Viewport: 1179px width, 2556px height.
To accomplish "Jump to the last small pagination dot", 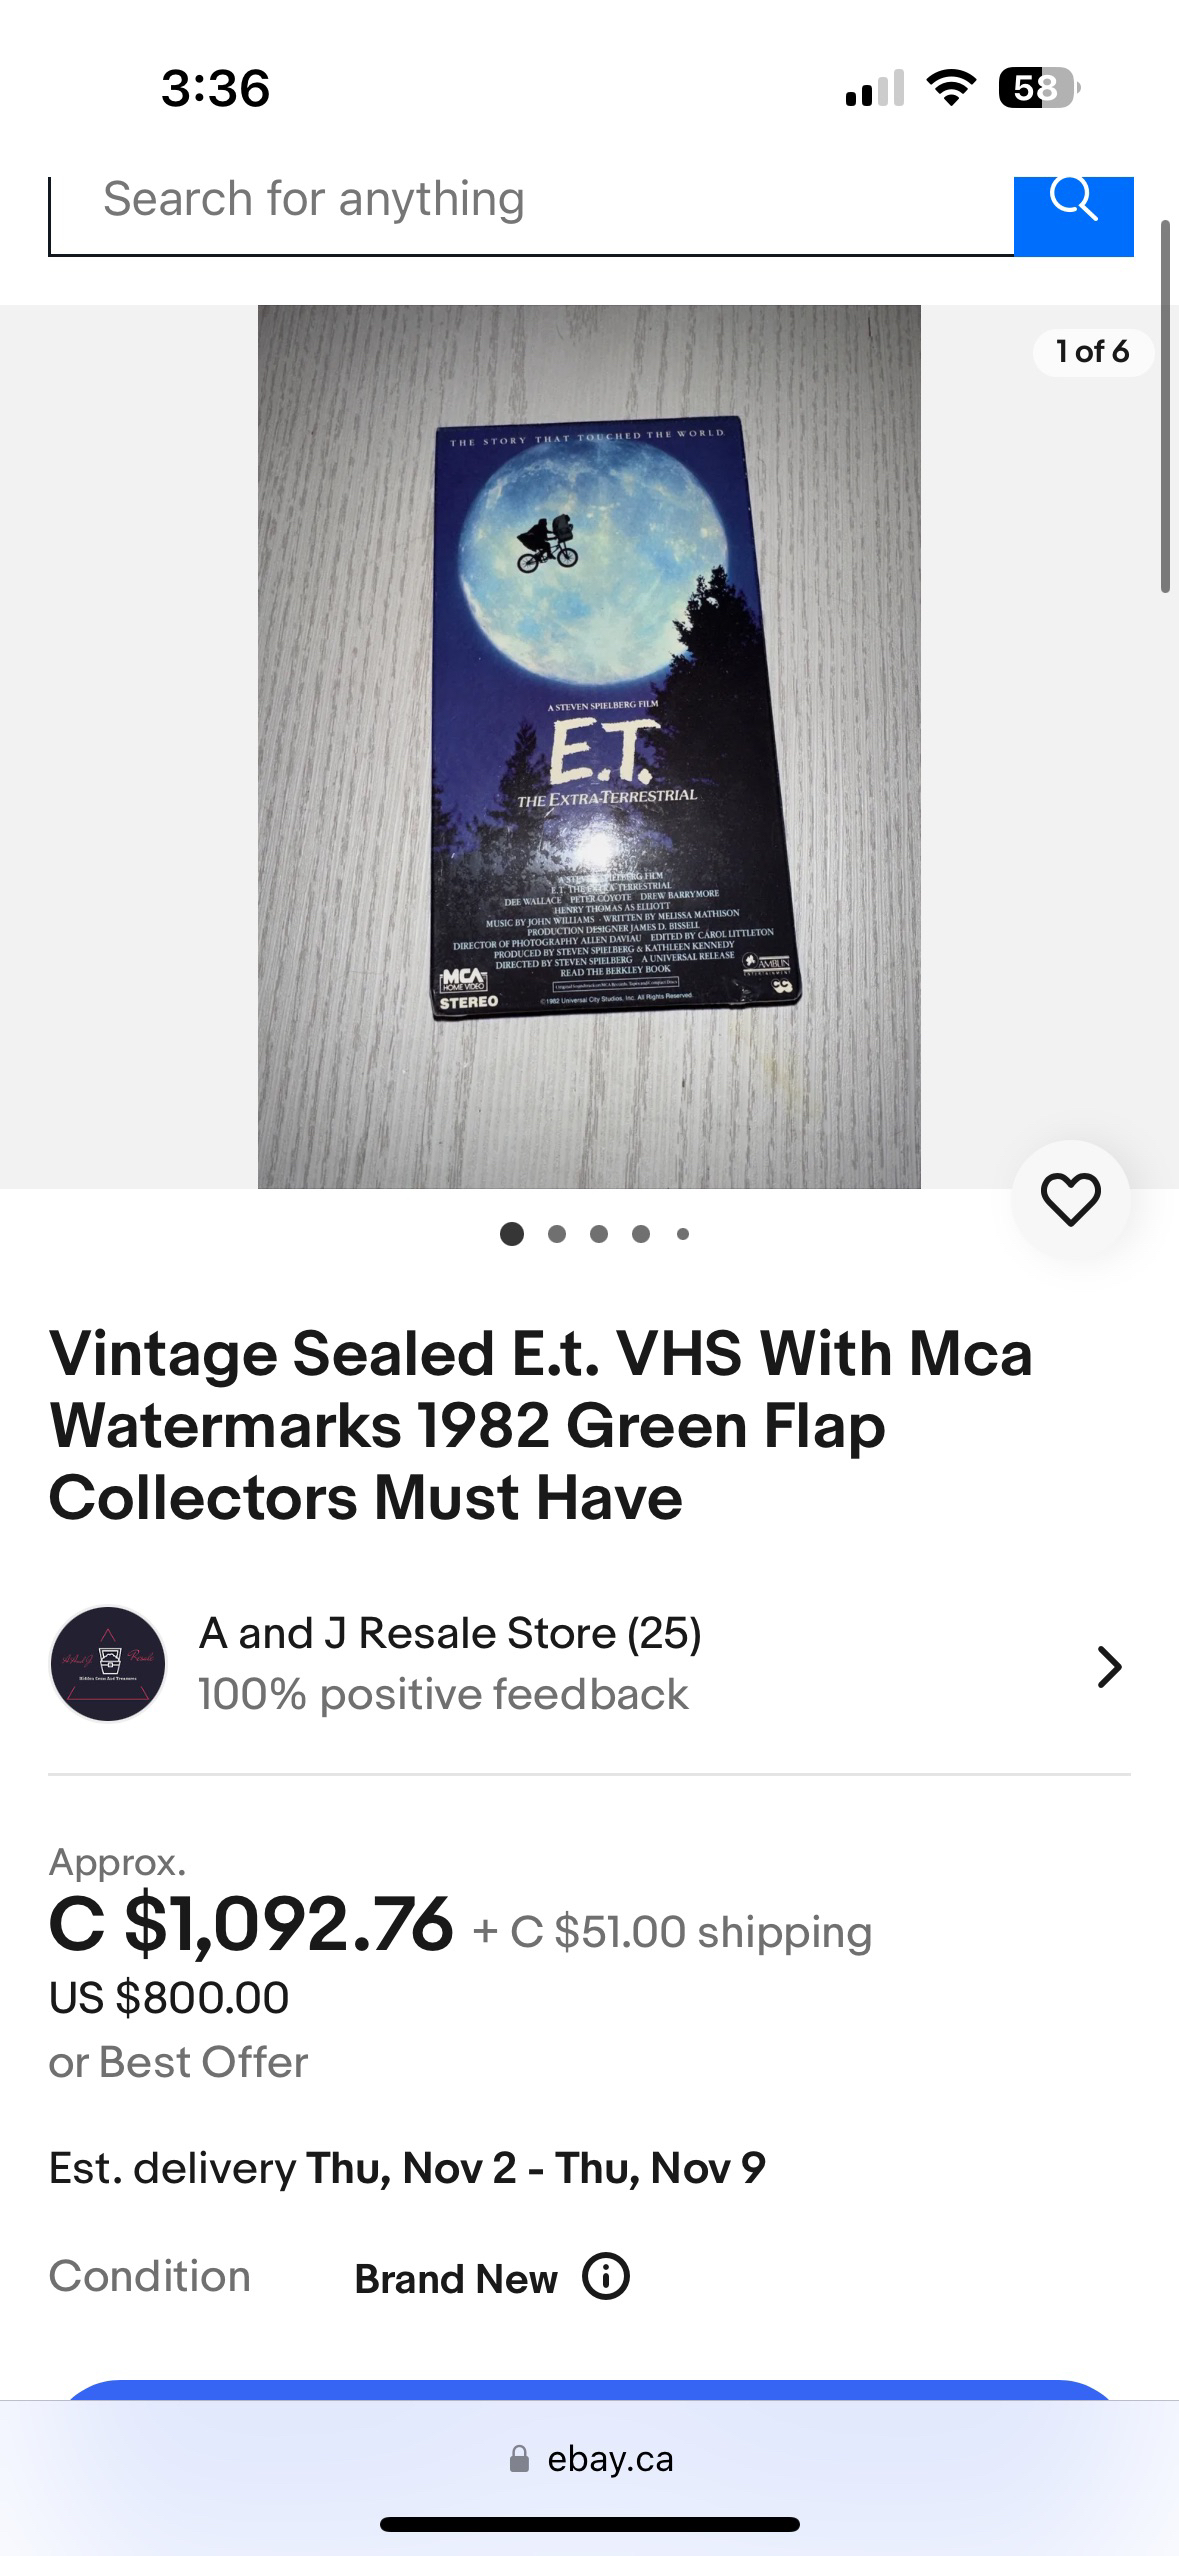I will click(x=683, y=1234).
